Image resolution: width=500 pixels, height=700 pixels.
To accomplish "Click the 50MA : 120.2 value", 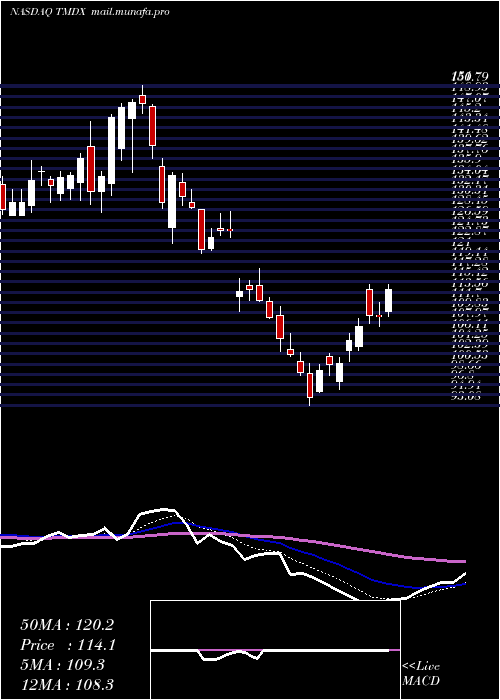I will pos(67,625).
